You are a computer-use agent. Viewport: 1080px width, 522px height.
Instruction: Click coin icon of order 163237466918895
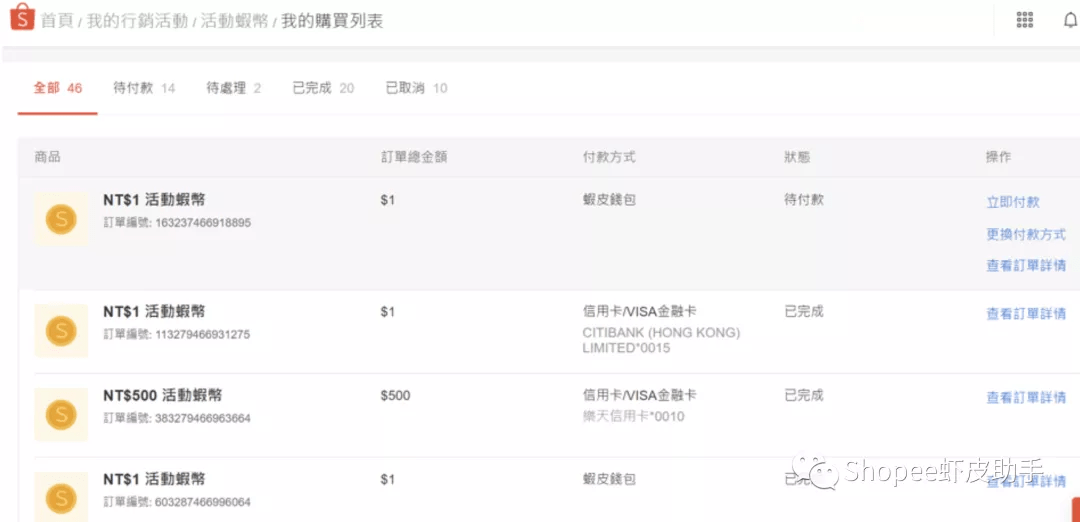[x=61, y=220]
